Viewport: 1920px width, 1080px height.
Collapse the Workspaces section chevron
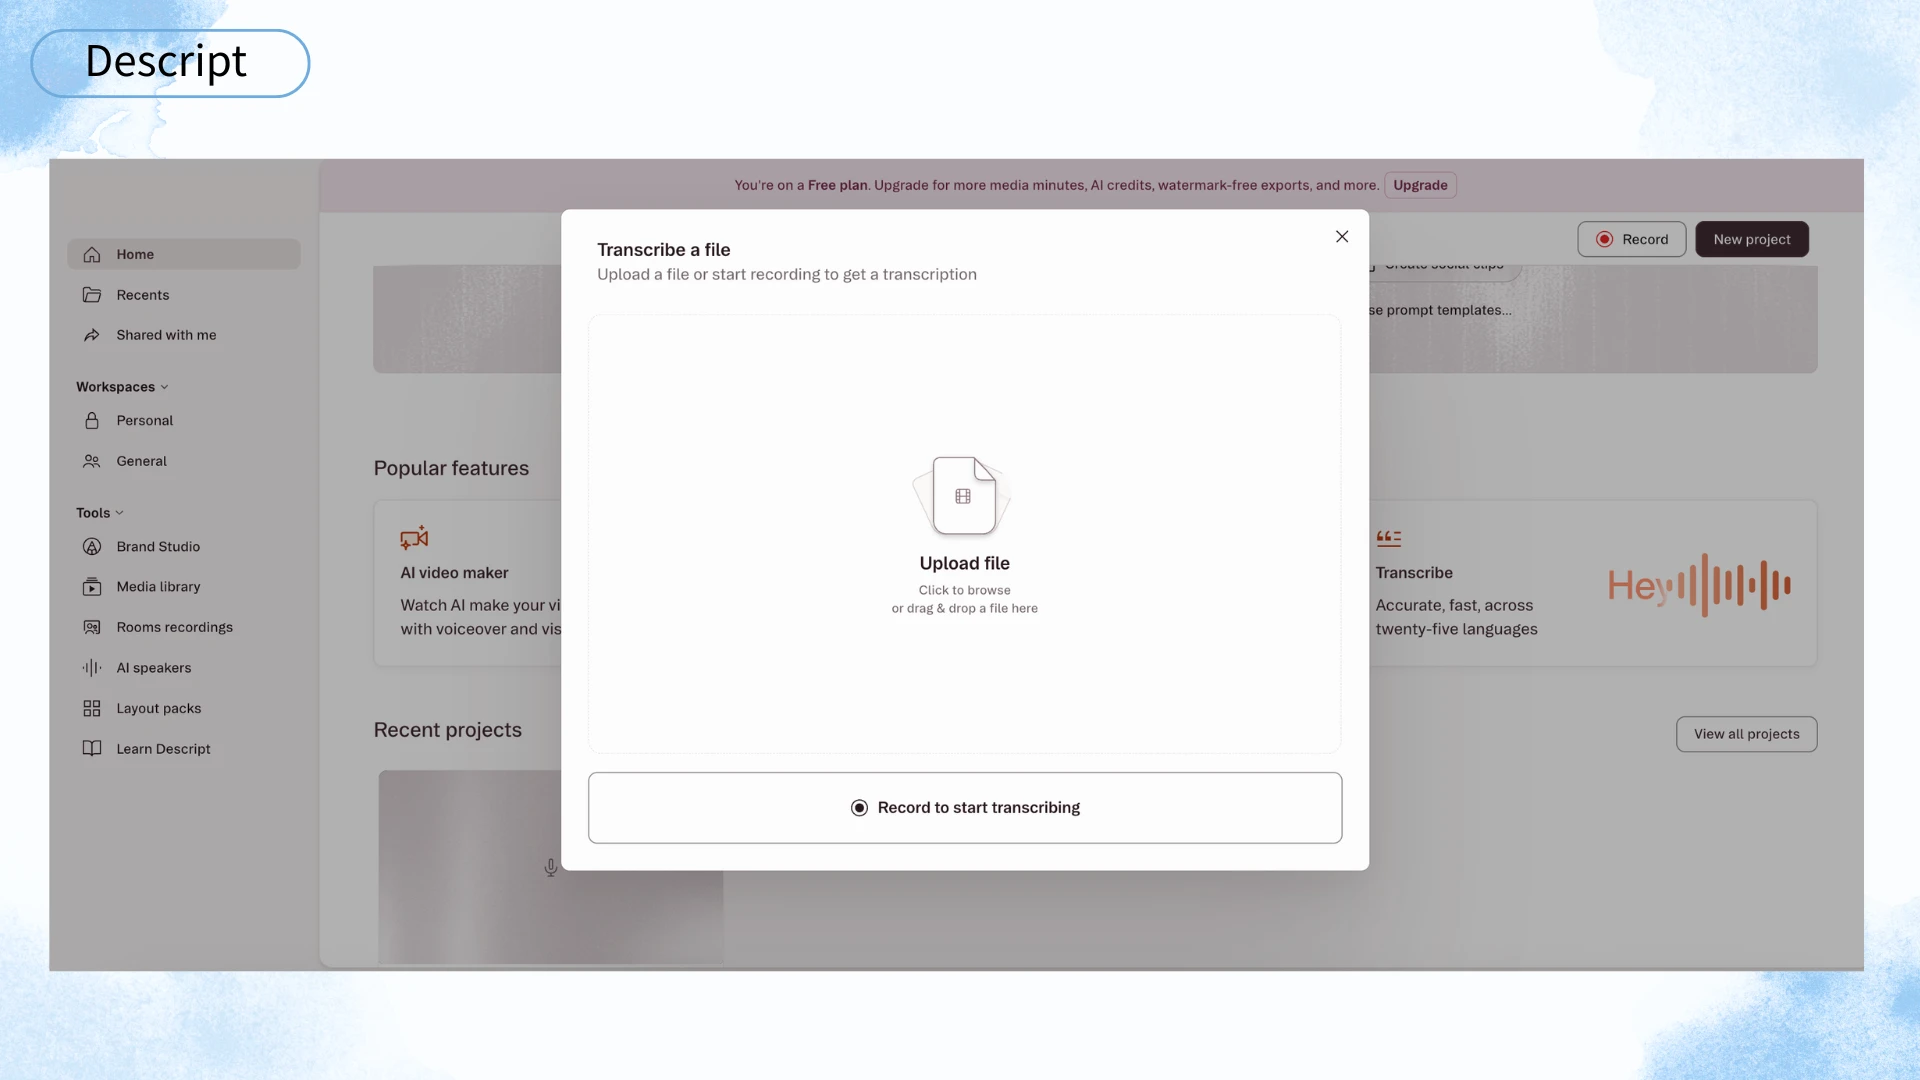click(x=165, y=387)
